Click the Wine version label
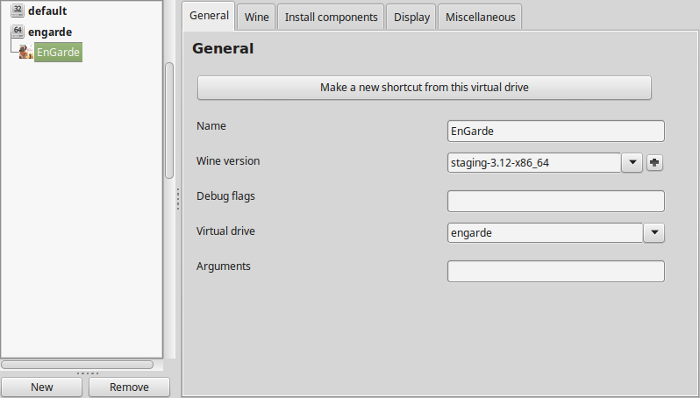The width and height of the screenshot is (700, 398). coord(228,161)
